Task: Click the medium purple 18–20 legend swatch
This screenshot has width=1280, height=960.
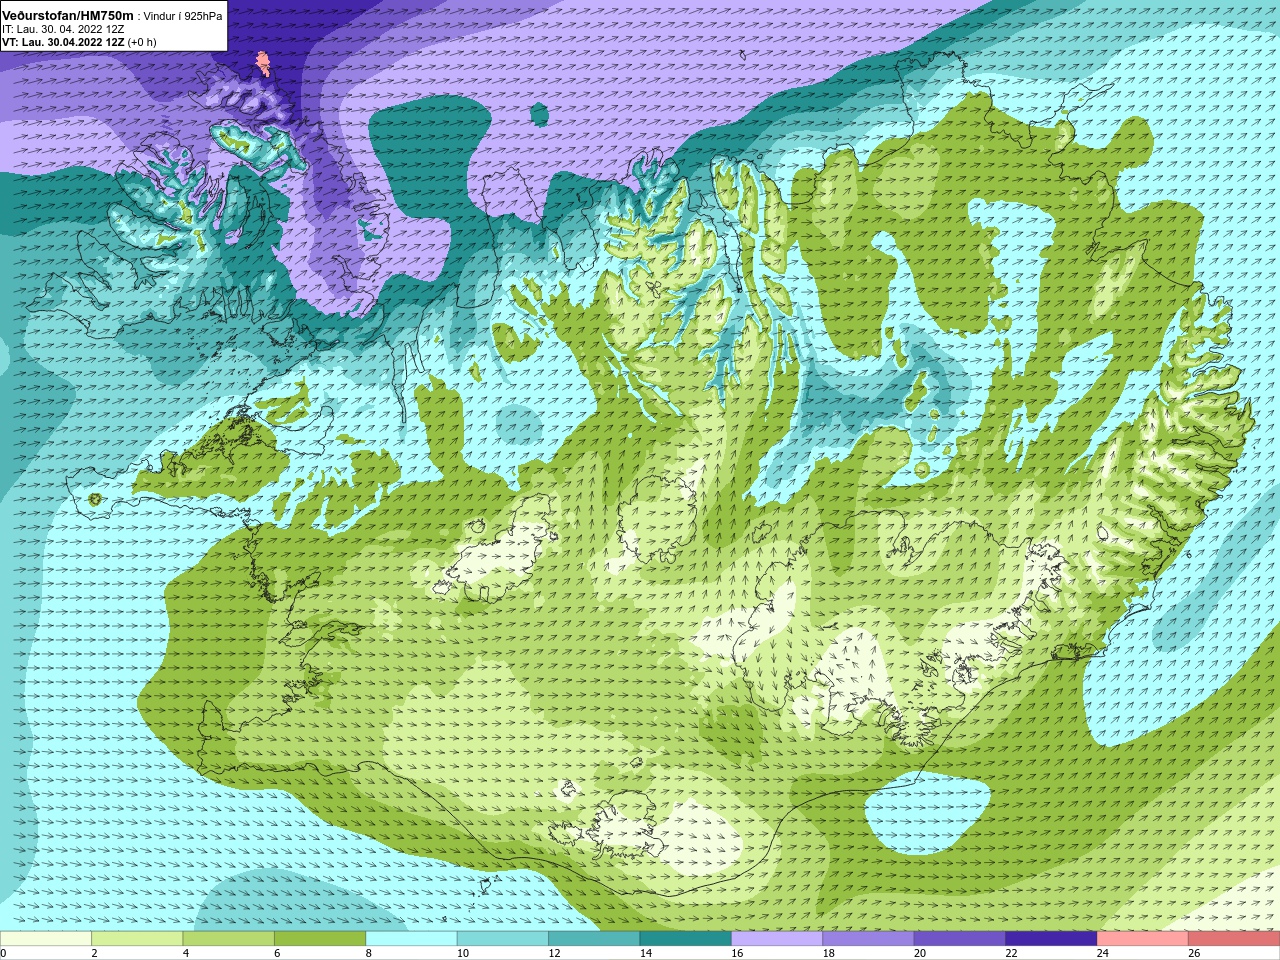Action: tap(868, 939)
